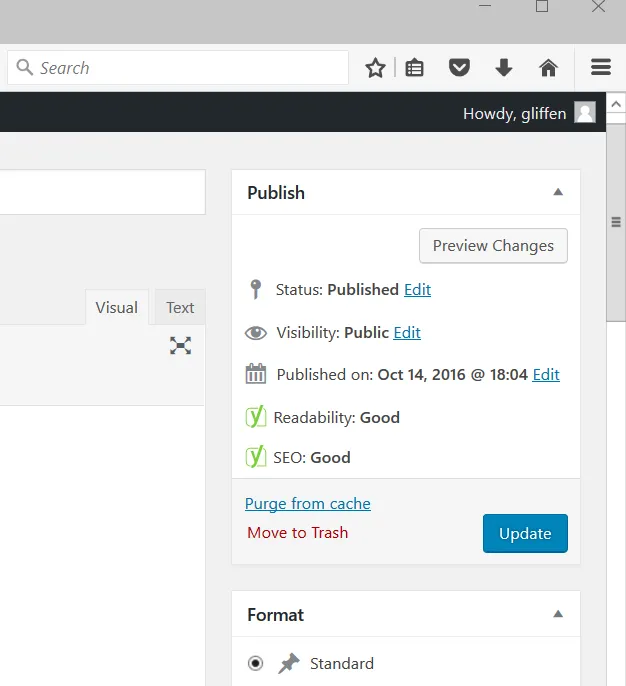This screenshot has height=686, width=626.
Task: Click Preview Changes button
Action: tap(493, 246)
